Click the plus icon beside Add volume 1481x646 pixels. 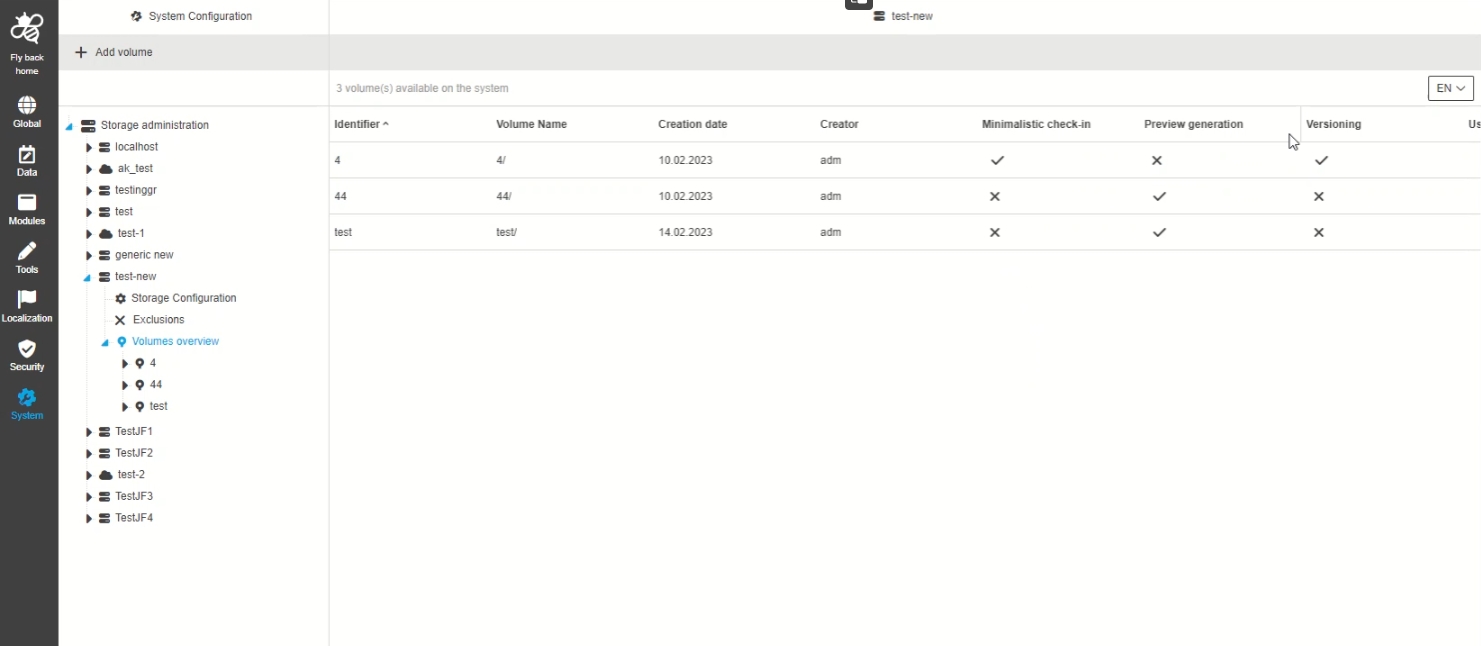tap(81, 52)
